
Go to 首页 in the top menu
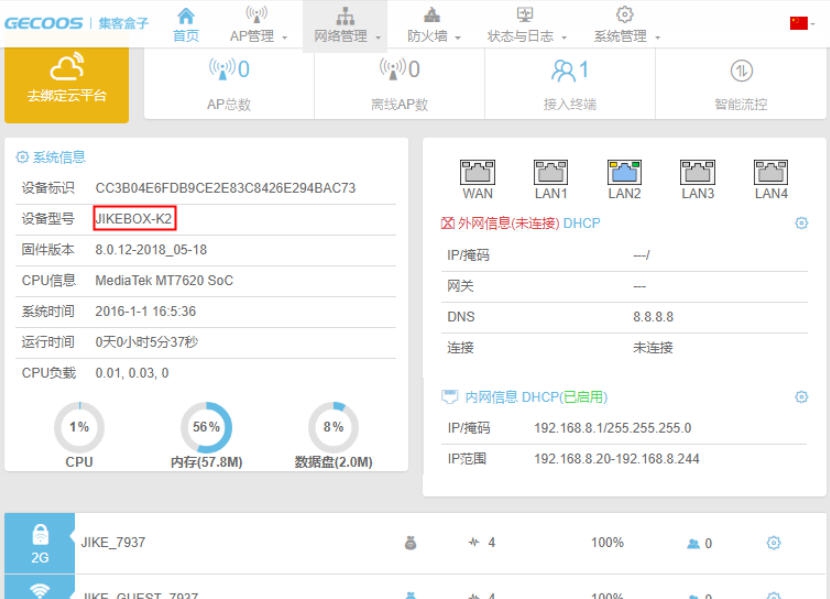coord(185,22)
